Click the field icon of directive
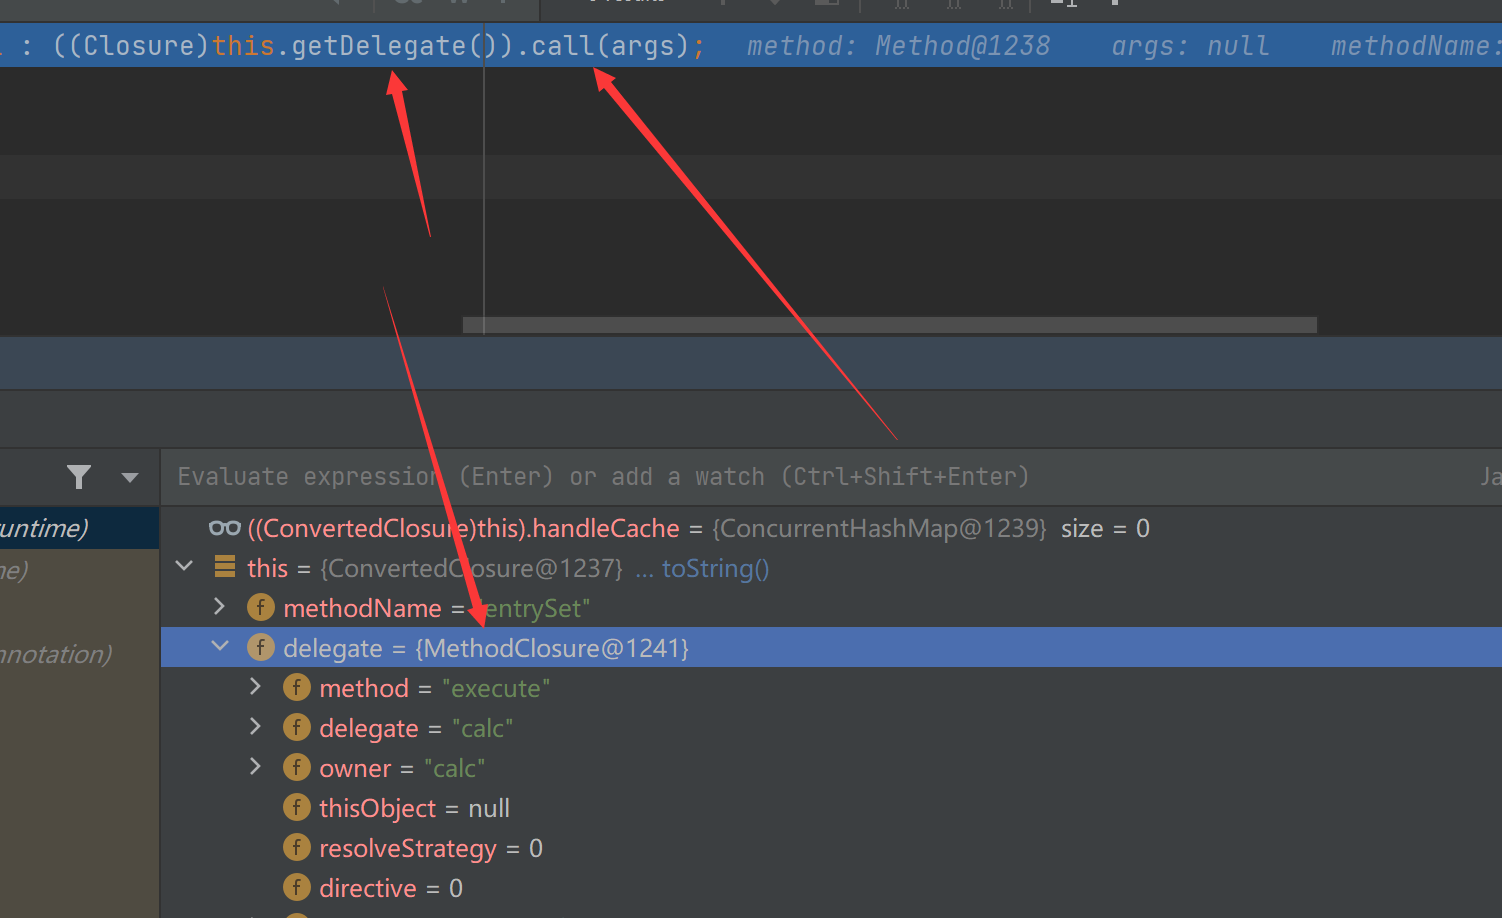Image resolution: width=1502 pixels, height=918 pixels. 297,888
